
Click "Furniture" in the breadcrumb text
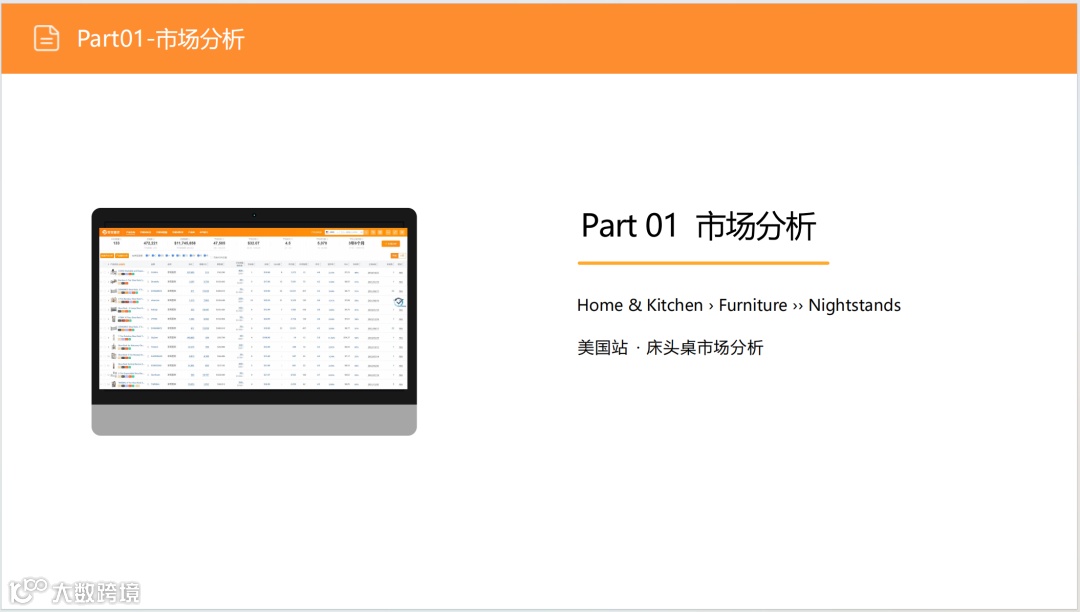click(753, 305)
